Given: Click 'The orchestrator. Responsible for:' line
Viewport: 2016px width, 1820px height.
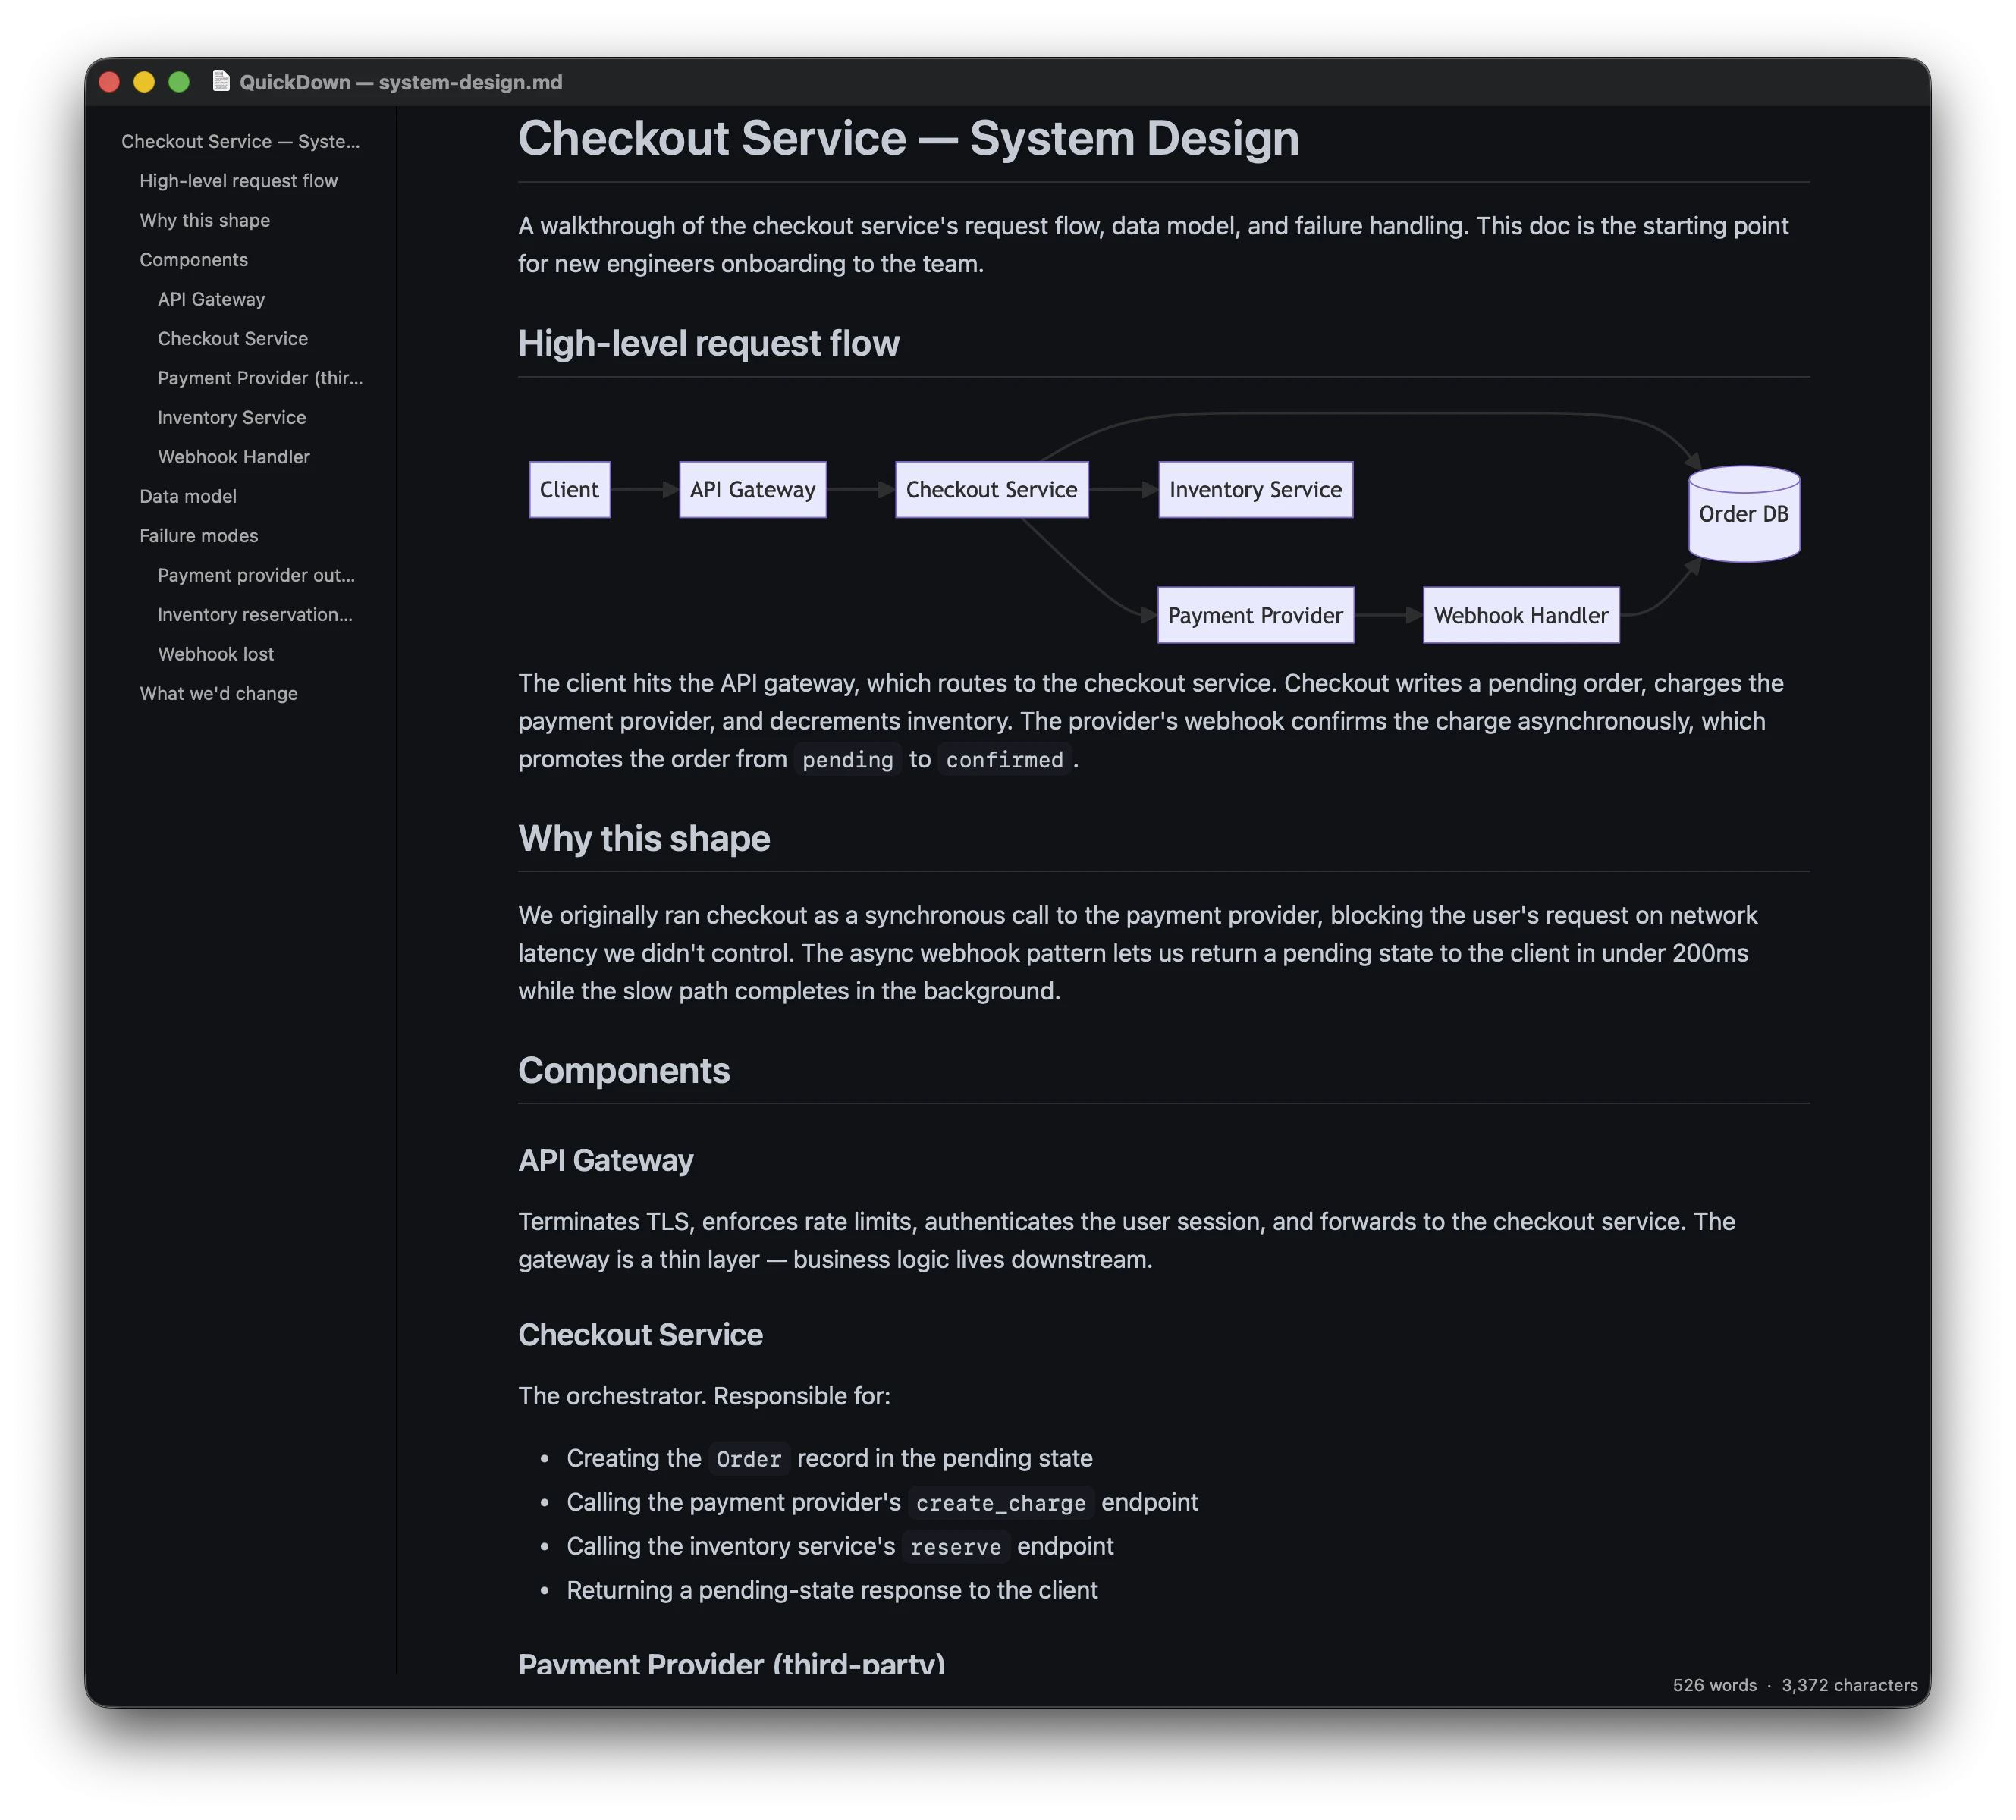Looking at the screenshot, I should (x=704, y=1397).
